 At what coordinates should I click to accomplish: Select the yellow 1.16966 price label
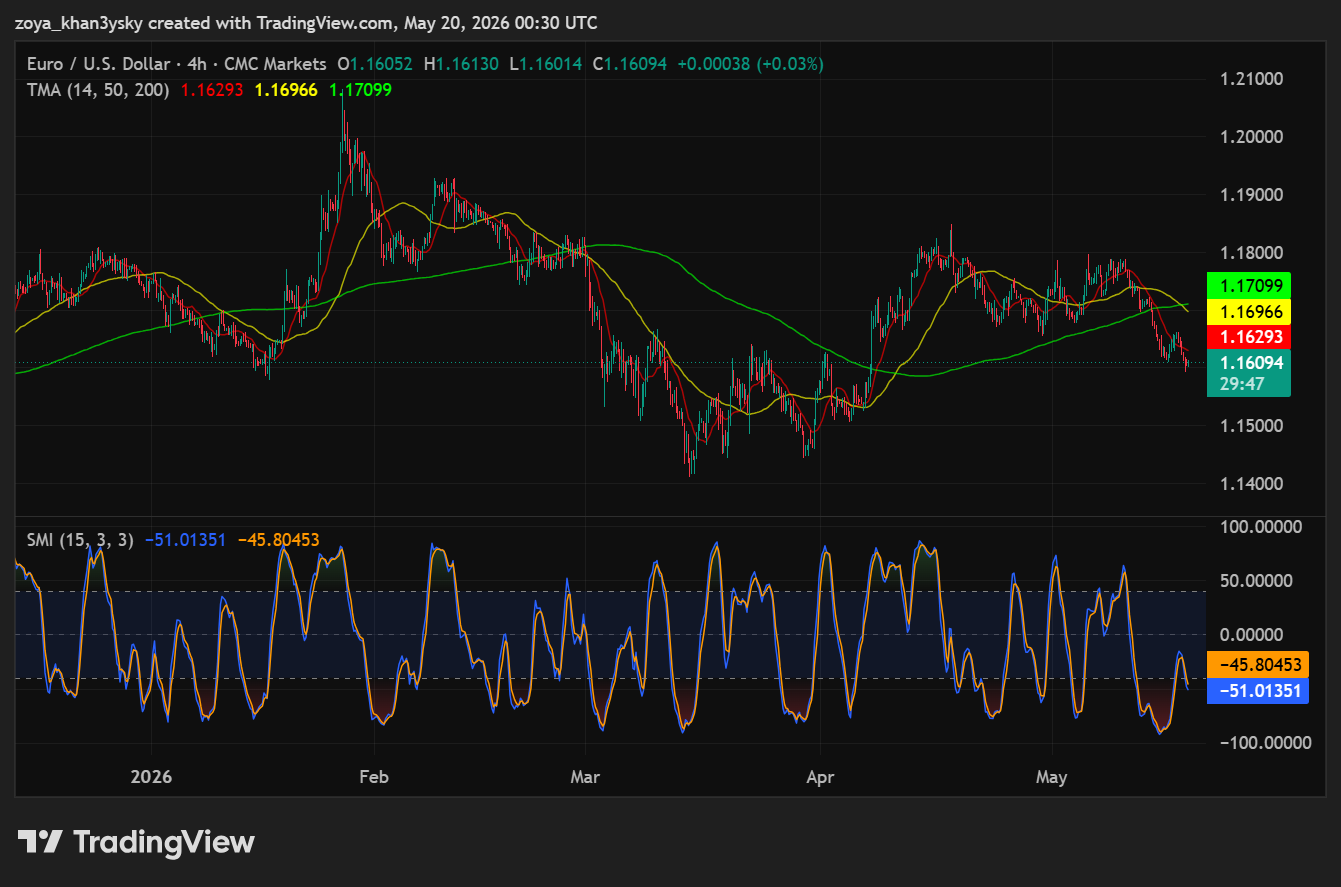tap(1249, 311)
